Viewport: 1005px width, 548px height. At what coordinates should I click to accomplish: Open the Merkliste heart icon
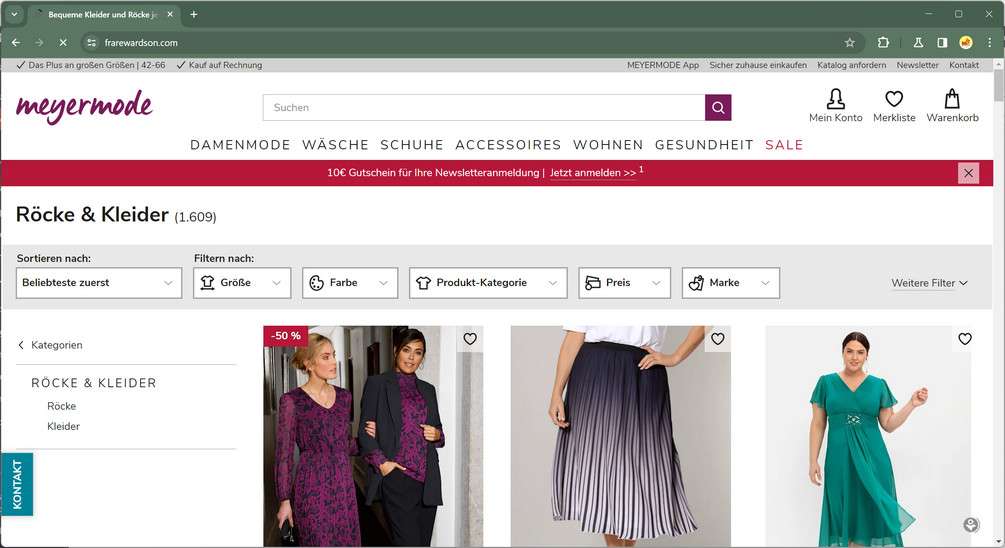click(x=894, y=106)
